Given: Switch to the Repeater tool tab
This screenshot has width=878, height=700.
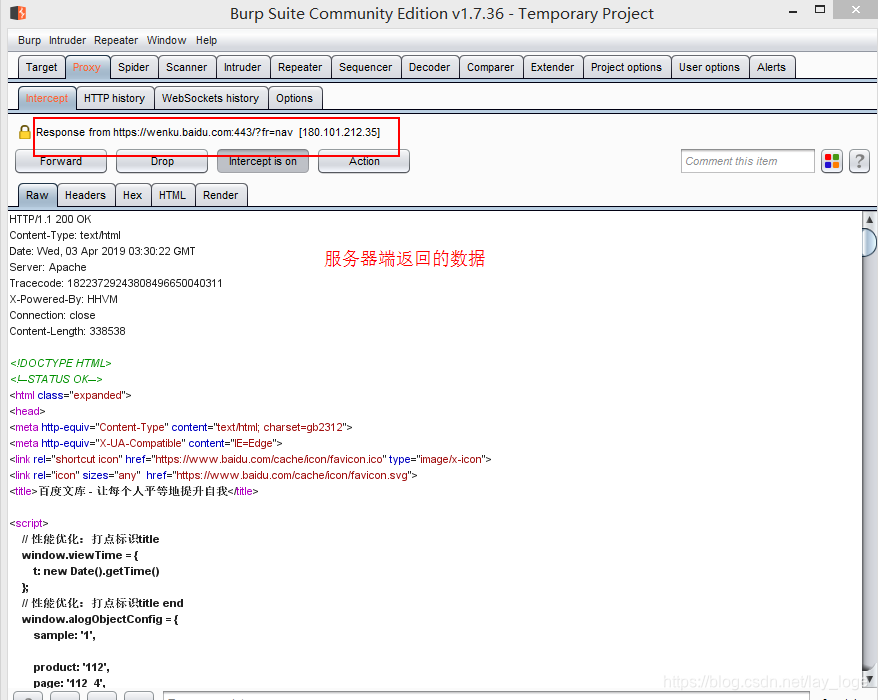Looking at the screenshot, I should (x=300, y=67).
